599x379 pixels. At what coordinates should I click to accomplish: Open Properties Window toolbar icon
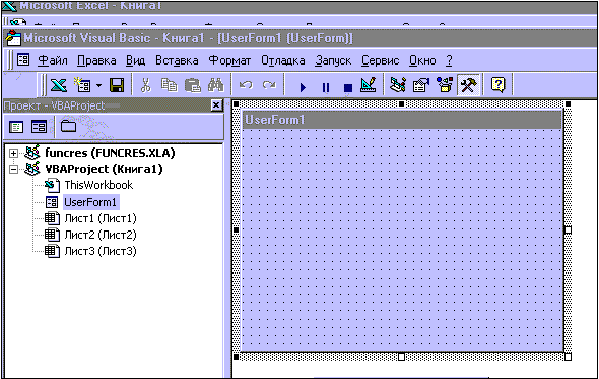click(x=421, y=85)
